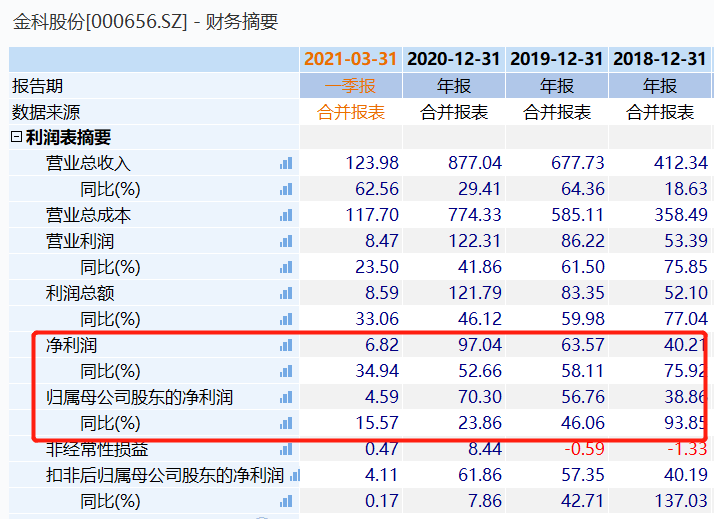Select the 2019-12-31 column header
Image resolution: width=714 pixels, height=519 pixels.
coord(556,59)
